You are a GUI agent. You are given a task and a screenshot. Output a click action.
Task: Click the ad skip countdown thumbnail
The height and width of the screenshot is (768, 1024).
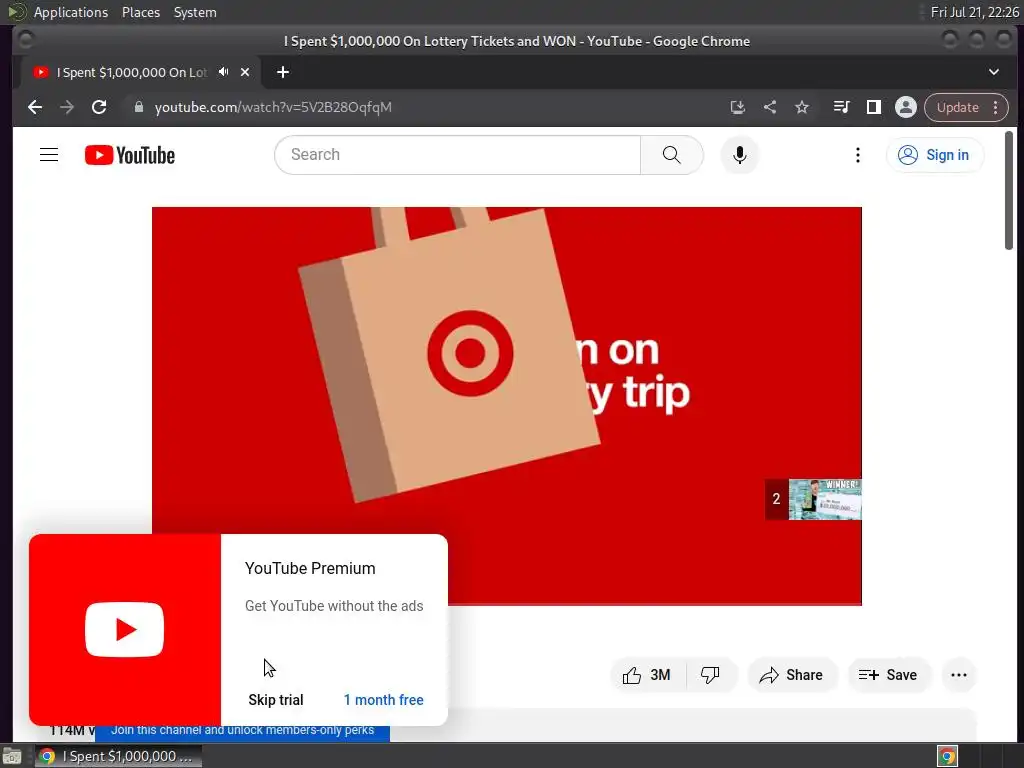tap(813, 500)
